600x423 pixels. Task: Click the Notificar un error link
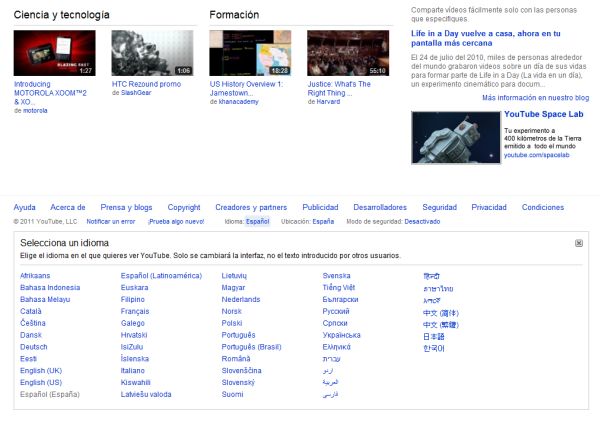[111, 221]
